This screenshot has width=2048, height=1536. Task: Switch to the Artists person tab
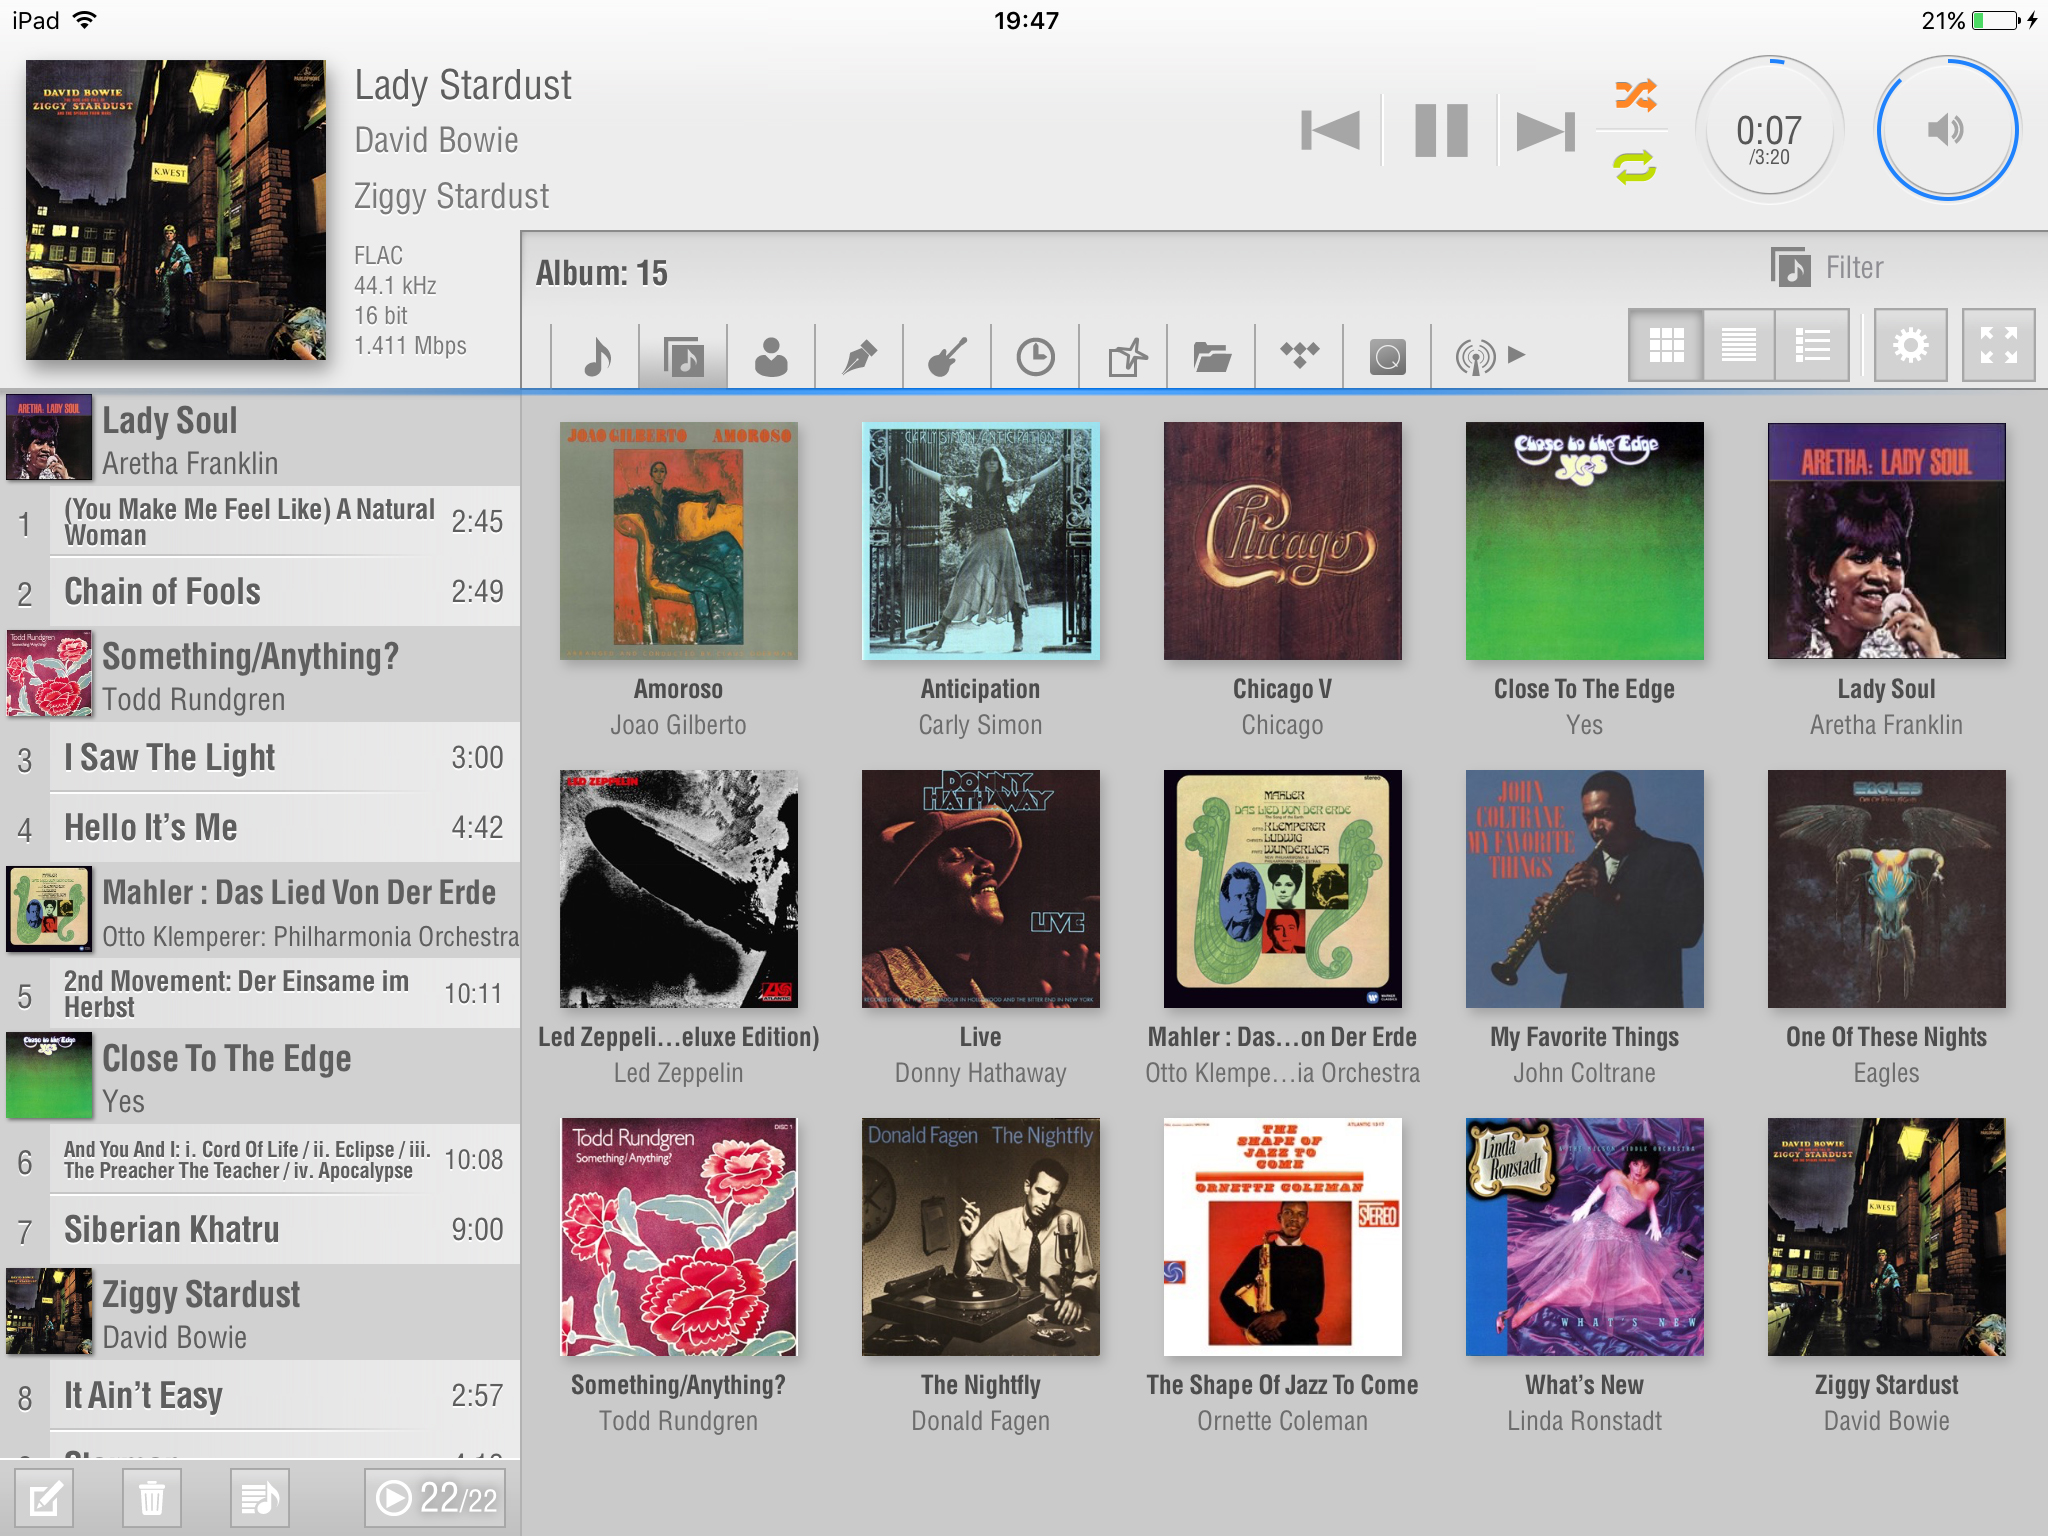(x=771, y=356)
